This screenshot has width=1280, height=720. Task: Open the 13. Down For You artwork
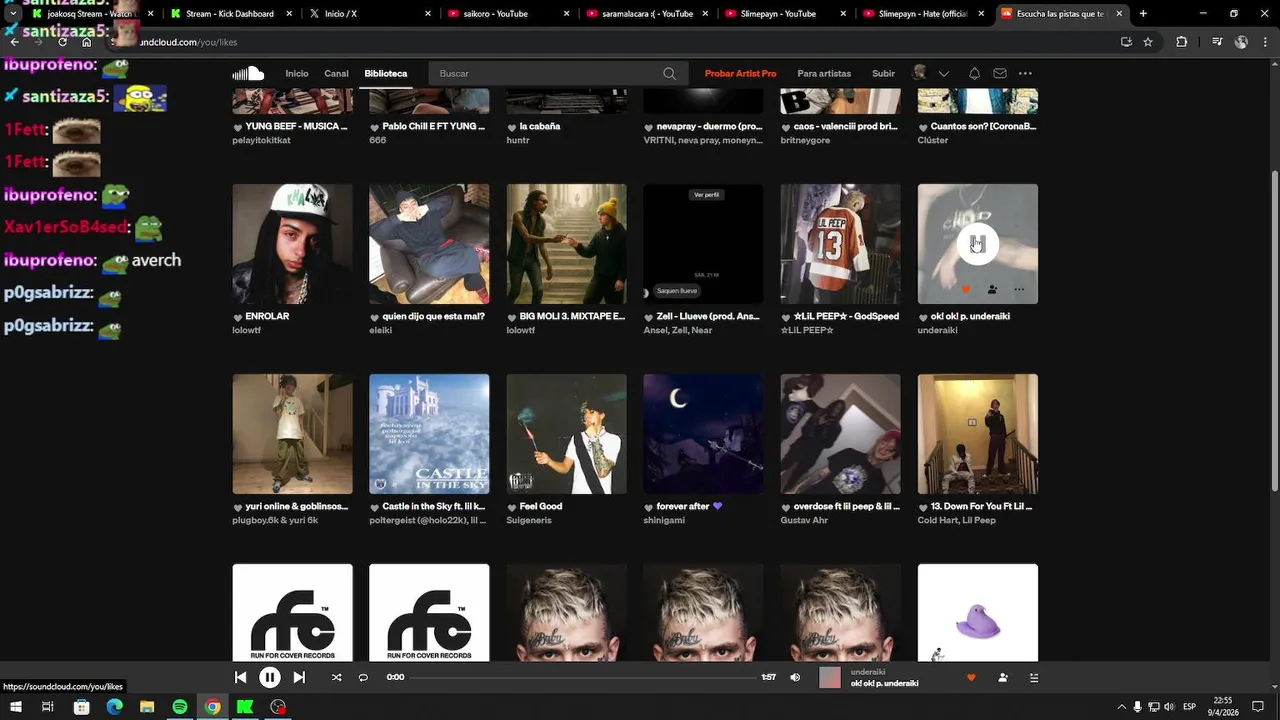(x=977, y=434)
